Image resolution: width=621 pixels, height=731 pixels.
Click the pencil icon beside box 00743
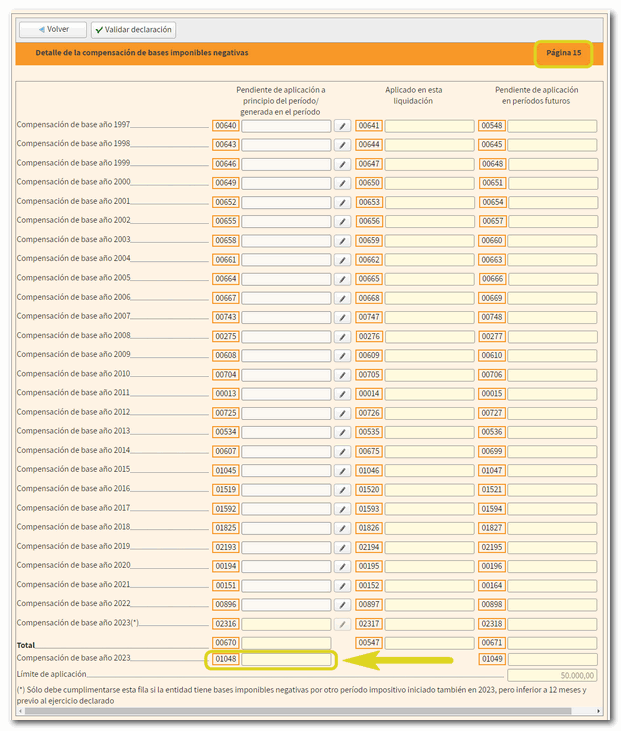tap(342, 317)
